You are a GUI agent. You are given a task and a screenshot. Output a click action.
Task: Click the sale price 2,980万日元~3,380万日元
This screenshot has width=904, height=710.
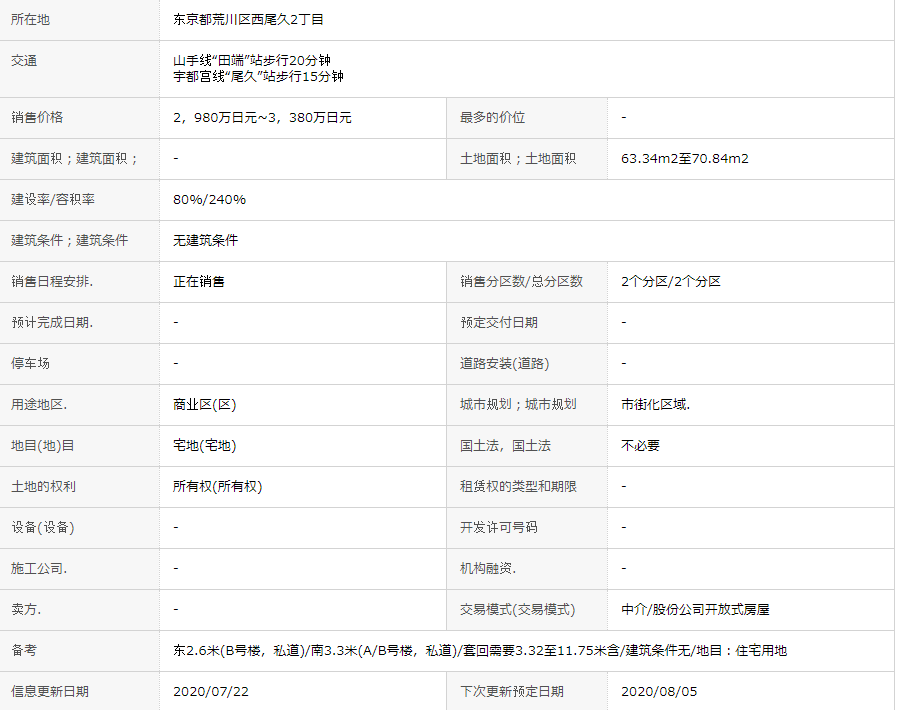[x=262, y=117]
